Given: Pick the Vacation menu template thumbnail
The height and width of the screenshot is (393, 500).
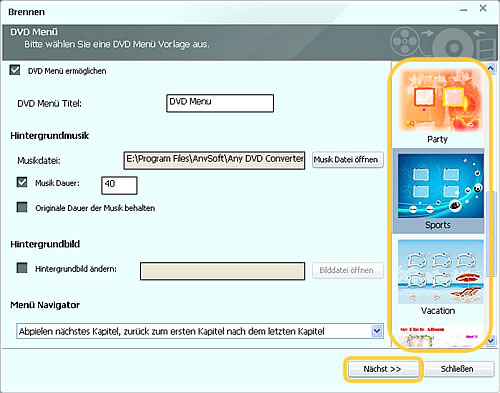Looking at the screenshot, I should tap(440, 272).
